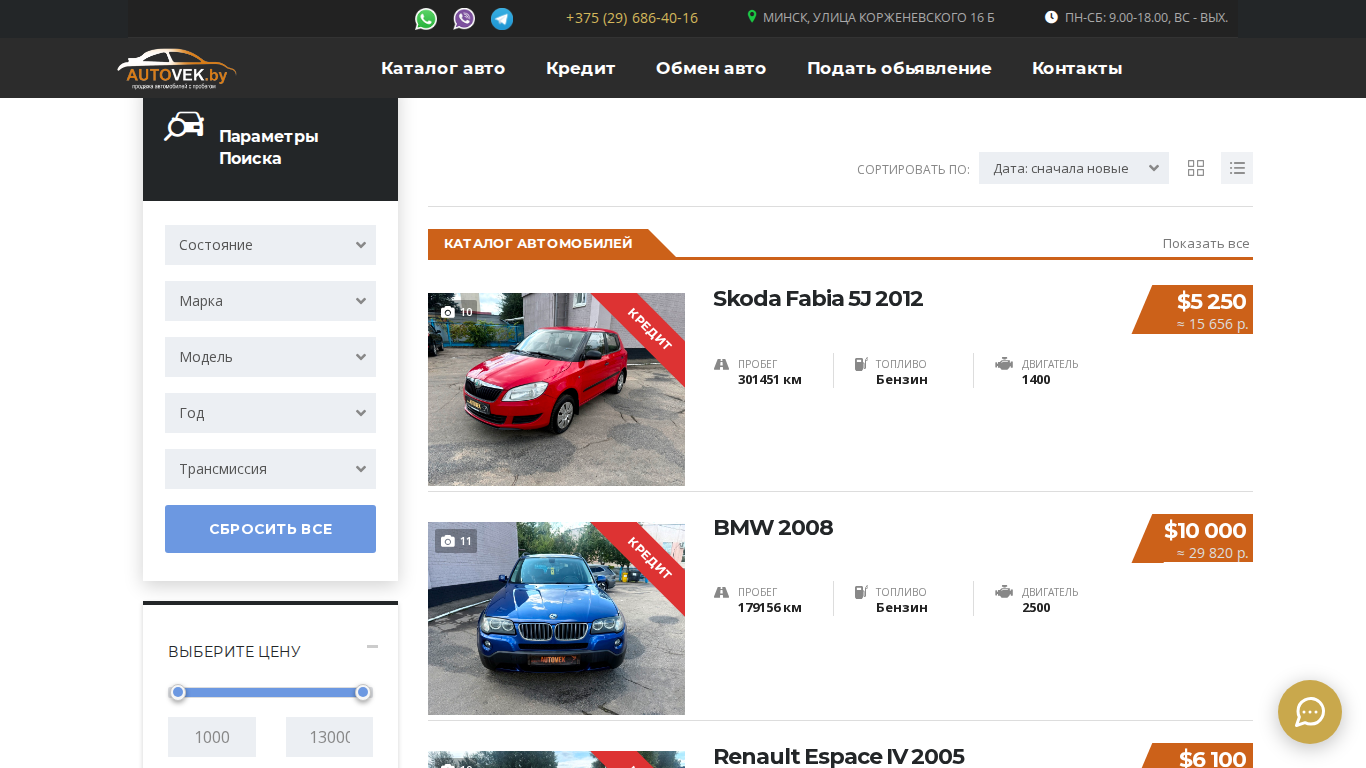Open Кредит menu item
The image size is (1366, 768).
581,68
